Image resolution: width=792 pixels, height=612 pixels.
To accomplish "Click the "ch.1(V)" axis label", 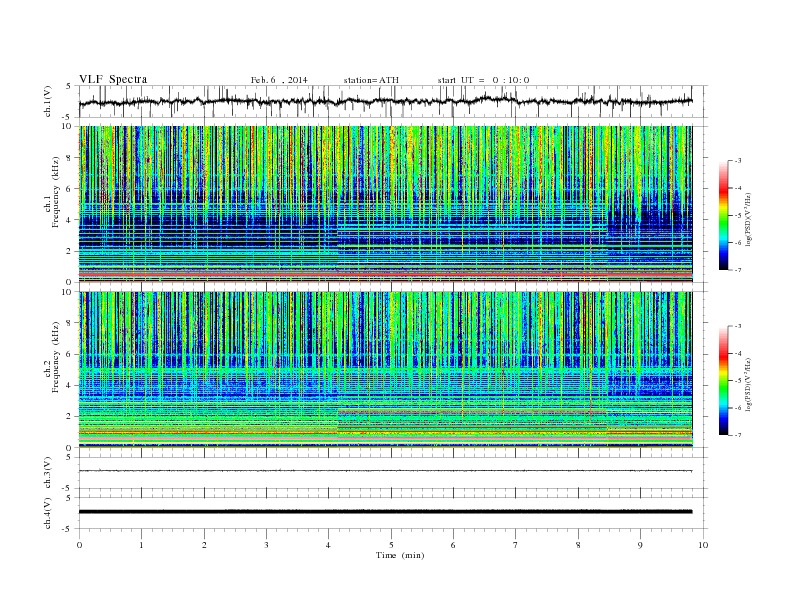I will (x=48, y=103).
